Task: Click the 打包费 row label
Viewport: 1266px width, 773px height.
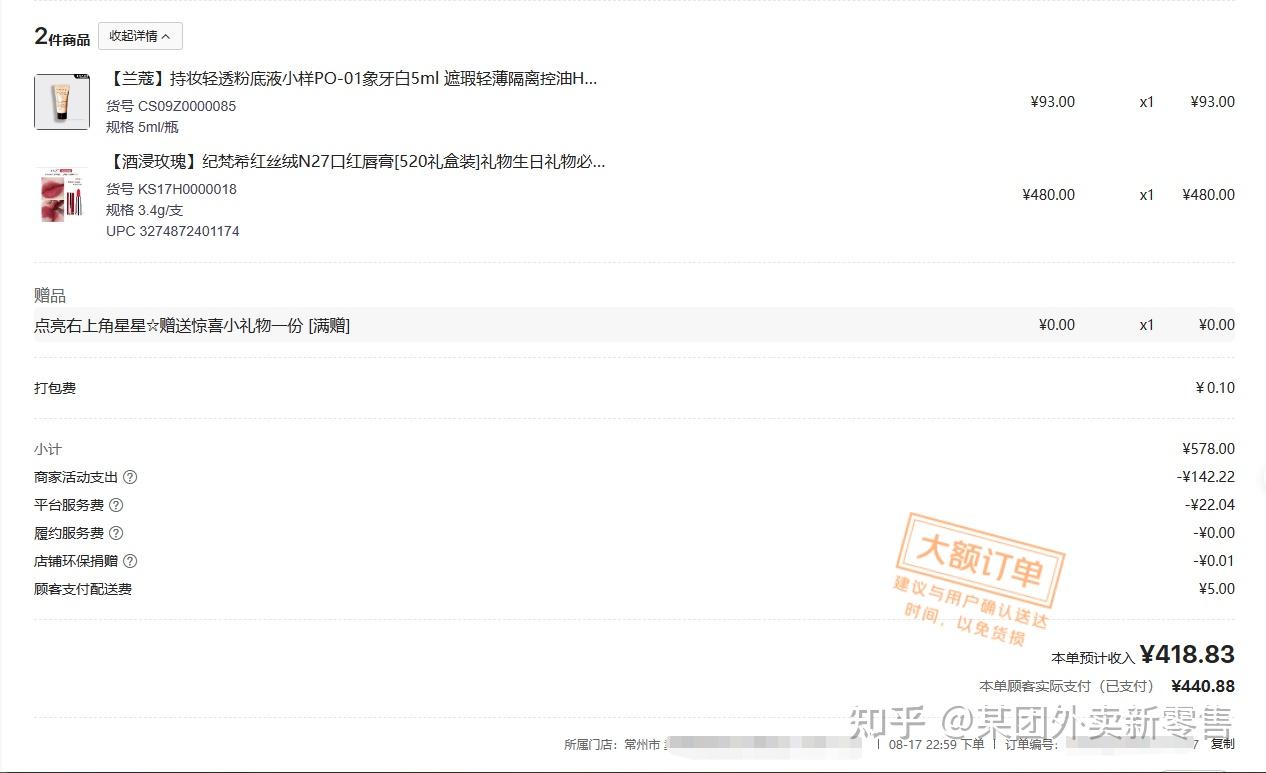Action: (x=55, y=388)
